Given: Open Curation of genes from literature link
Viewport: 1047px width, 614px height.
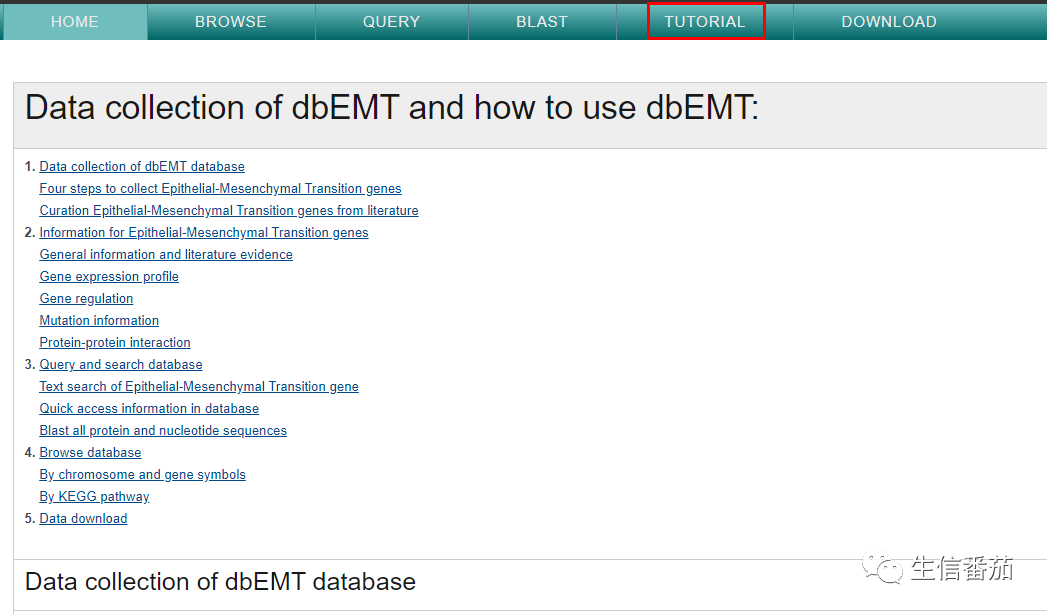Looking at the screenshot, I should [229, 211].
